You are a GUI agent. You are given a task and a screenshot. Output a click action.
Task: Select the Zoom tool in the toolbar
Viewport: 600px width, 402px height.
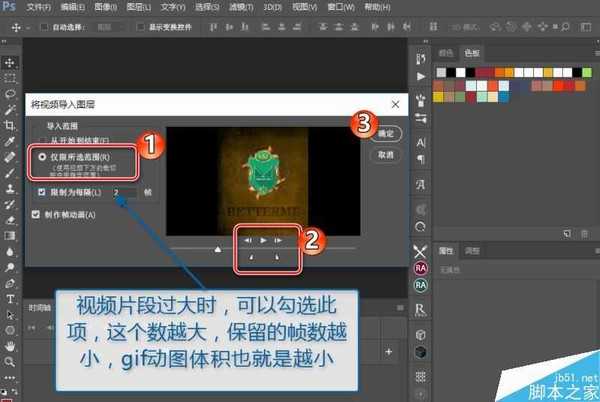[10, 361]
